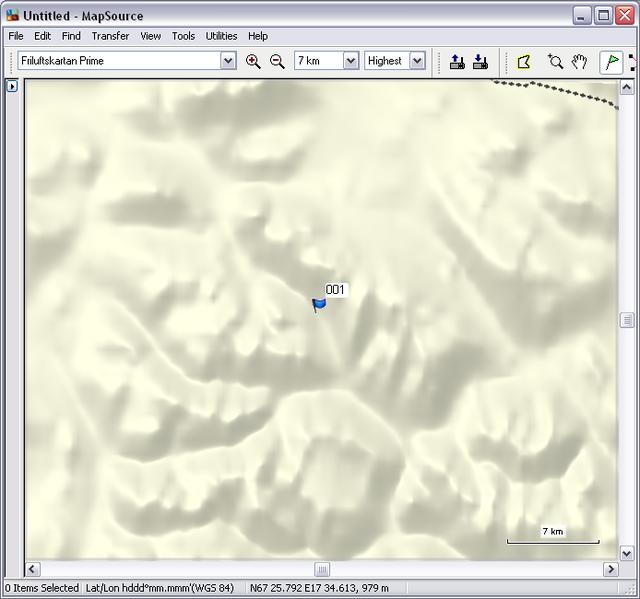The width and height of the screenshot is (640, 599).
Task: Click the scroll down arrow button
Action: click(627, 552)
